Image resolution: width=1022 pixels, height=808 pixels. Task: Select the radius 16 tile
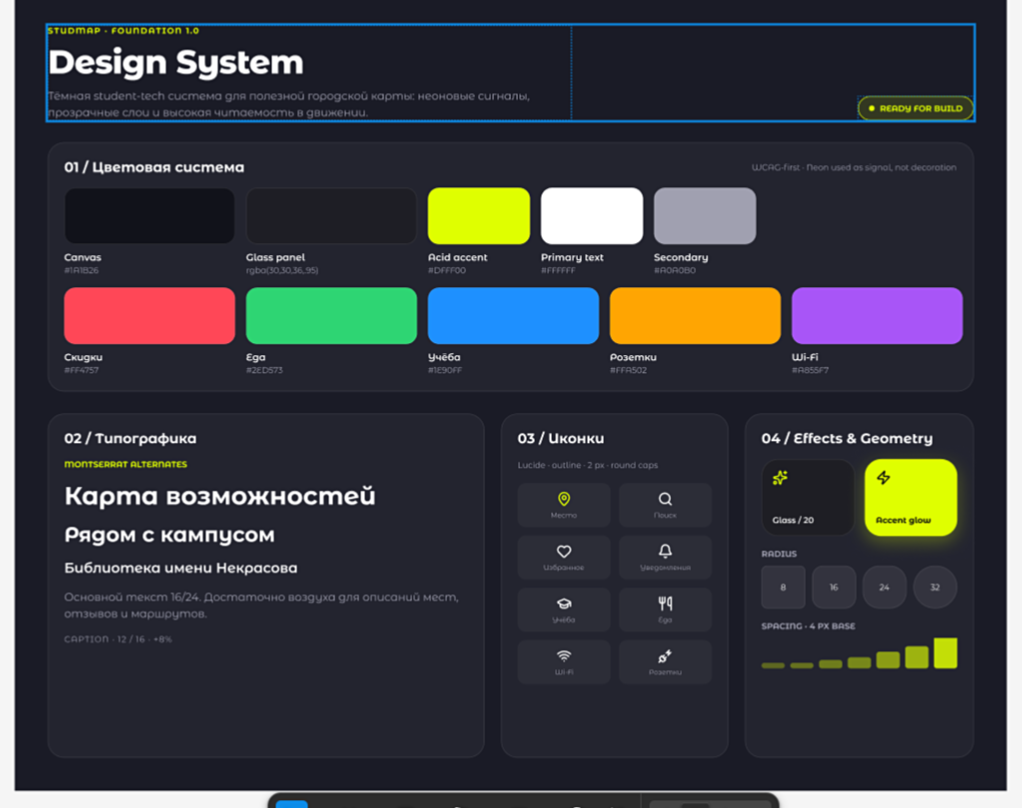pyautogui.click(x=834, y=587)
